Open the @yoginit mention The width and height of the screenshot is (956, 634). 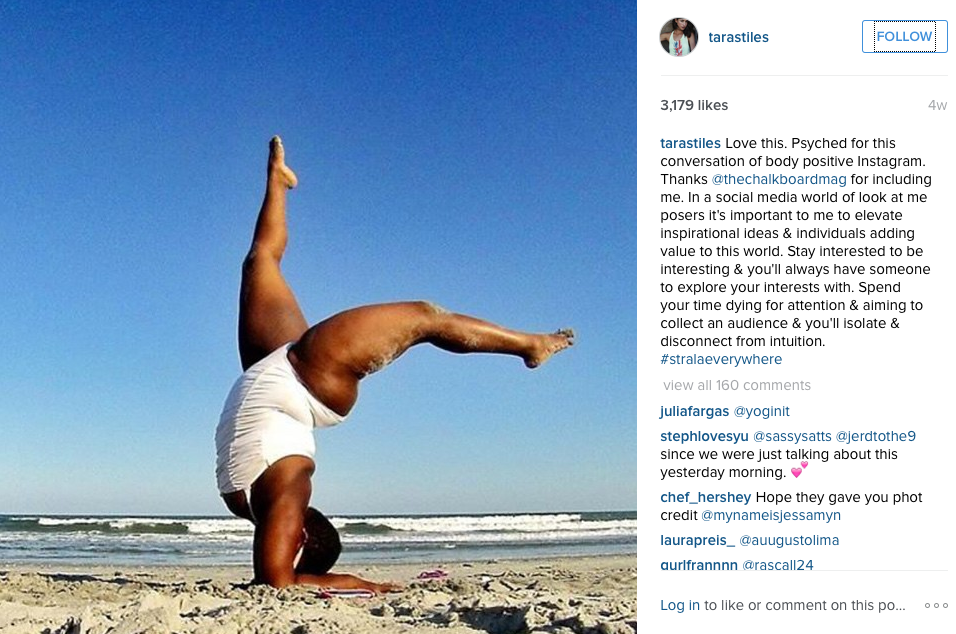click(762, 411)
